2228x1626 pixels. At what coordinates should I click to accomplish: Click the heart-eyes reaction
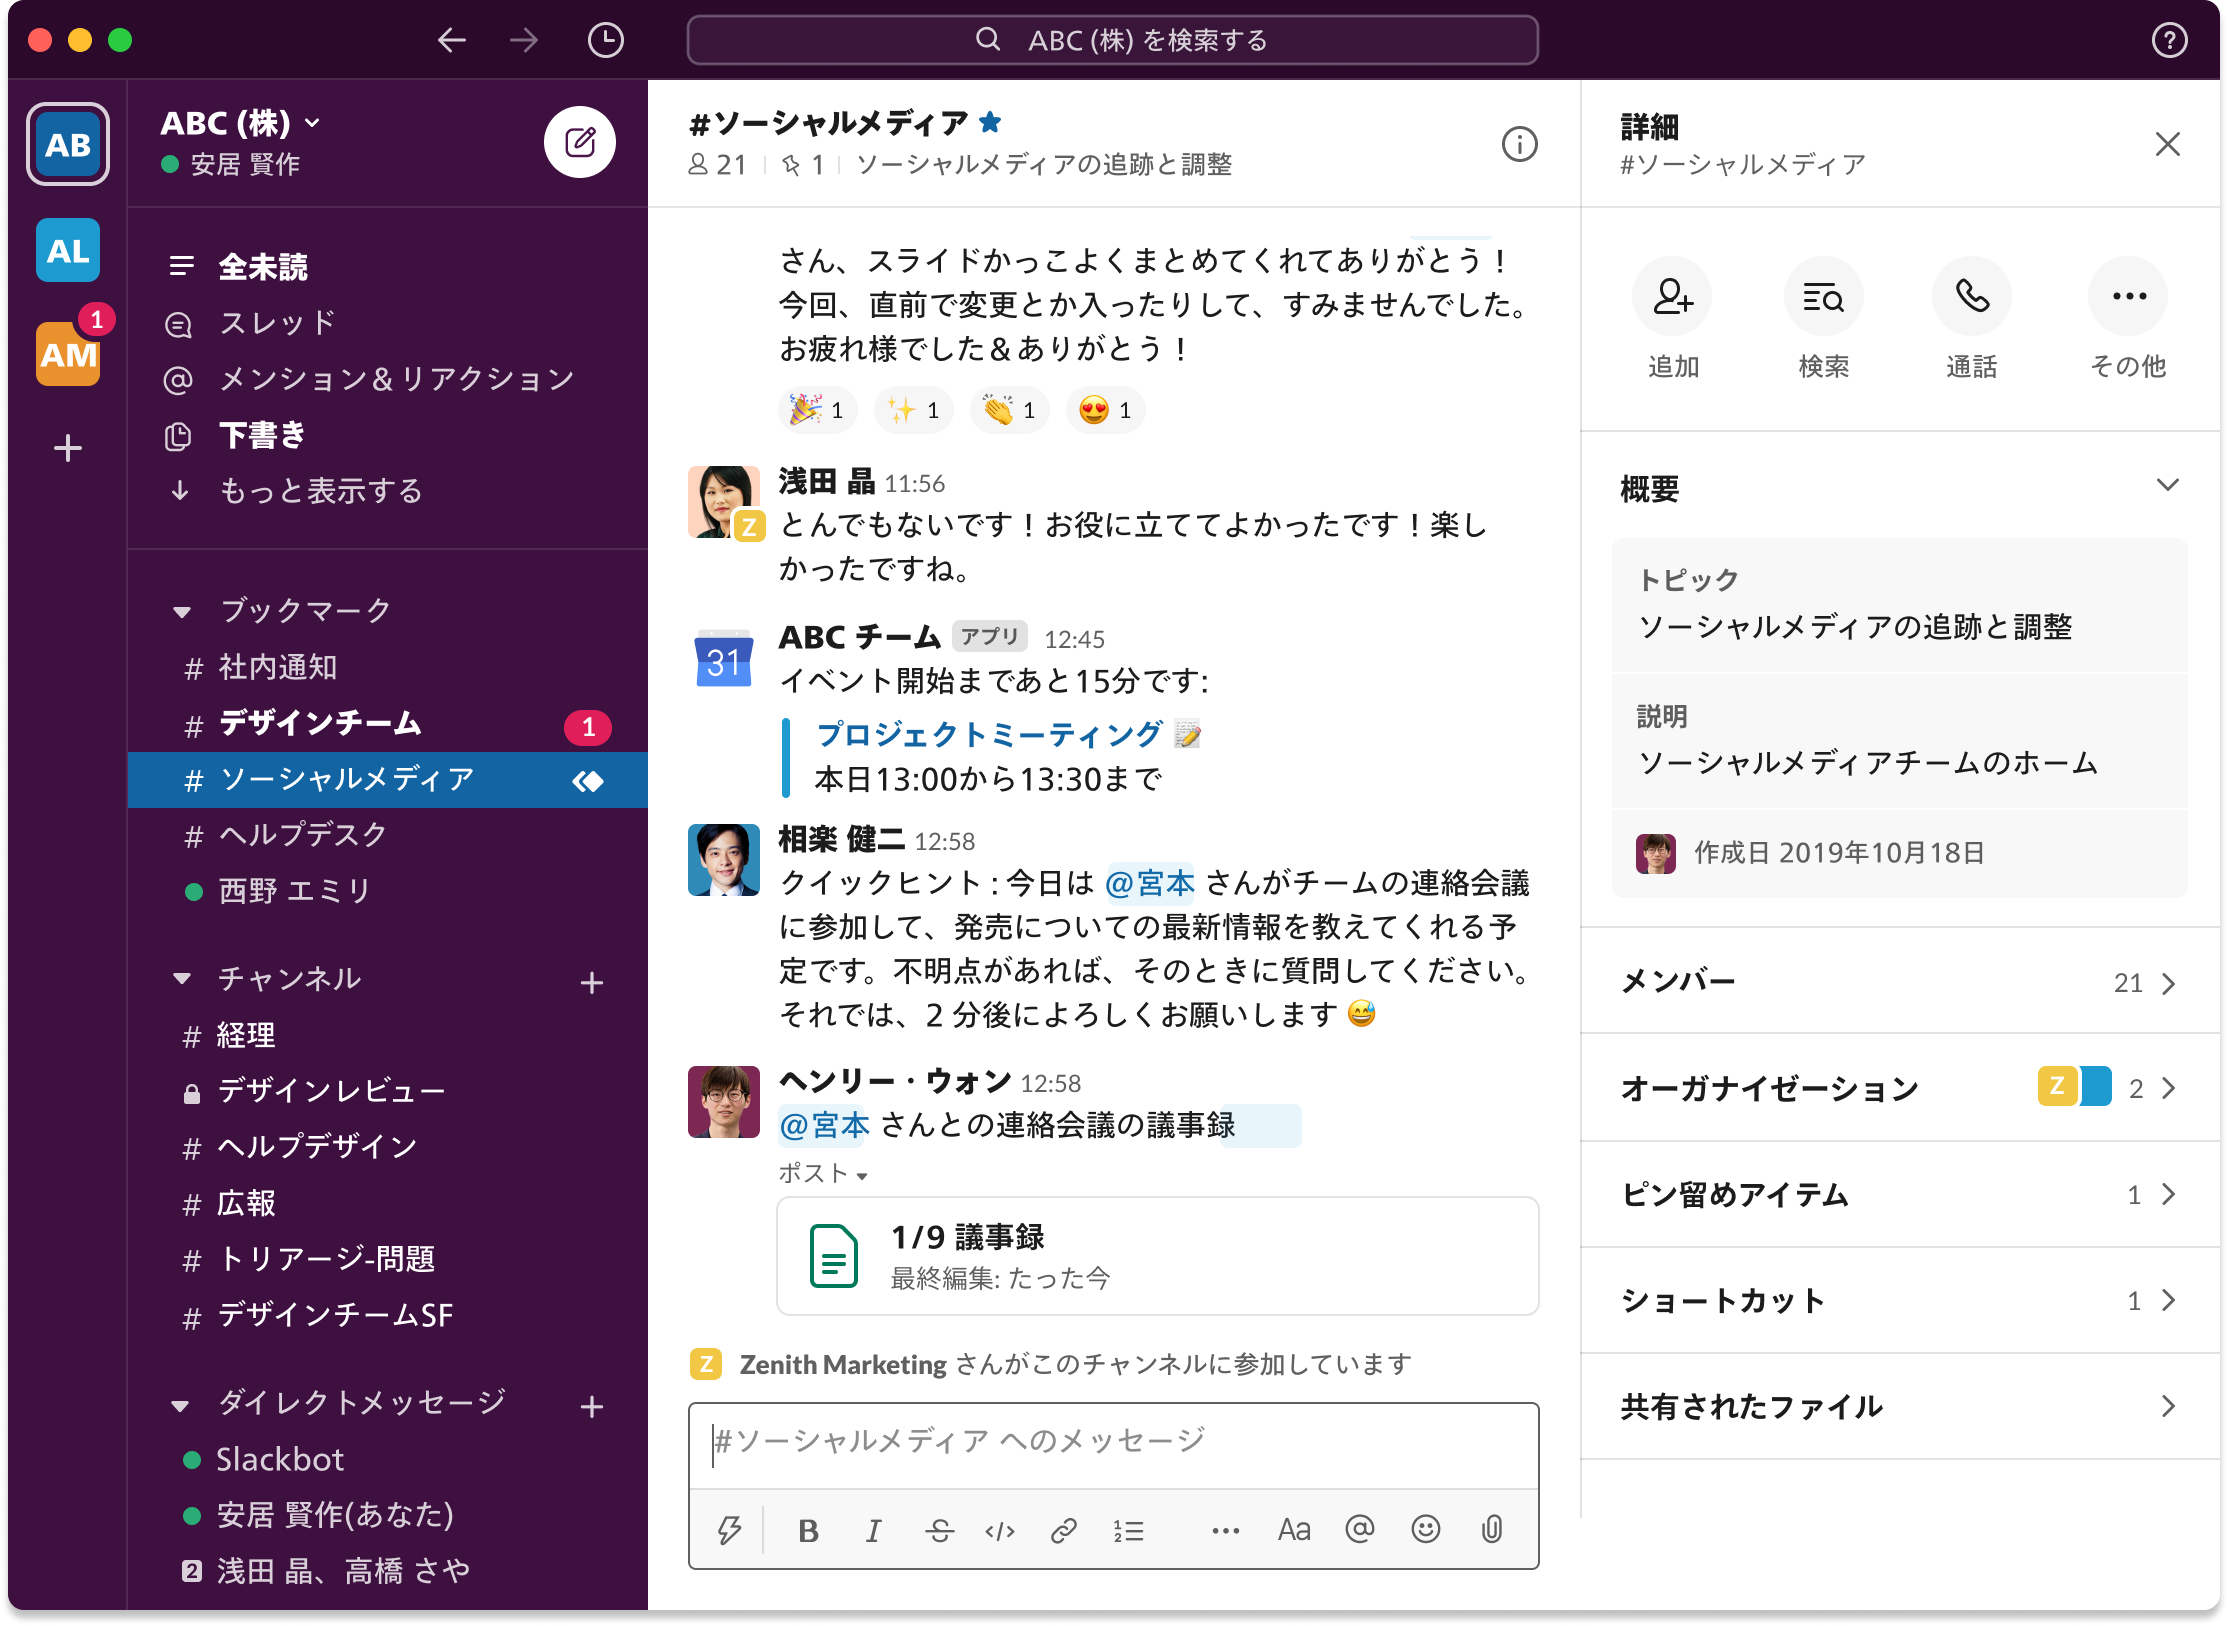pos(1105,410)
